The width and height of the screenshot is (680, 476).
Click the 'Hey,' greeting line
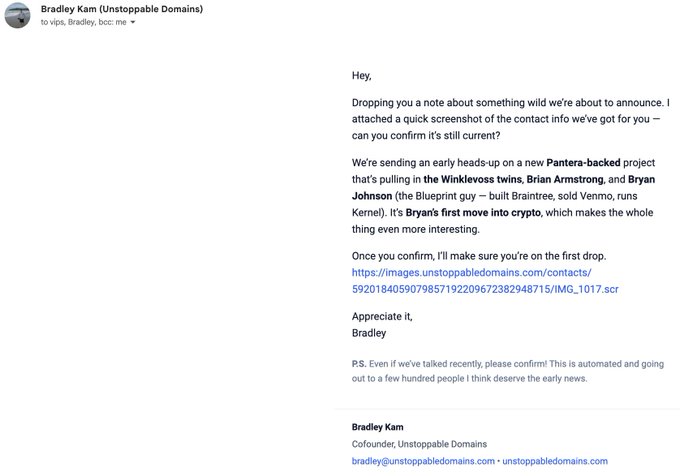[x=362, y=75]
